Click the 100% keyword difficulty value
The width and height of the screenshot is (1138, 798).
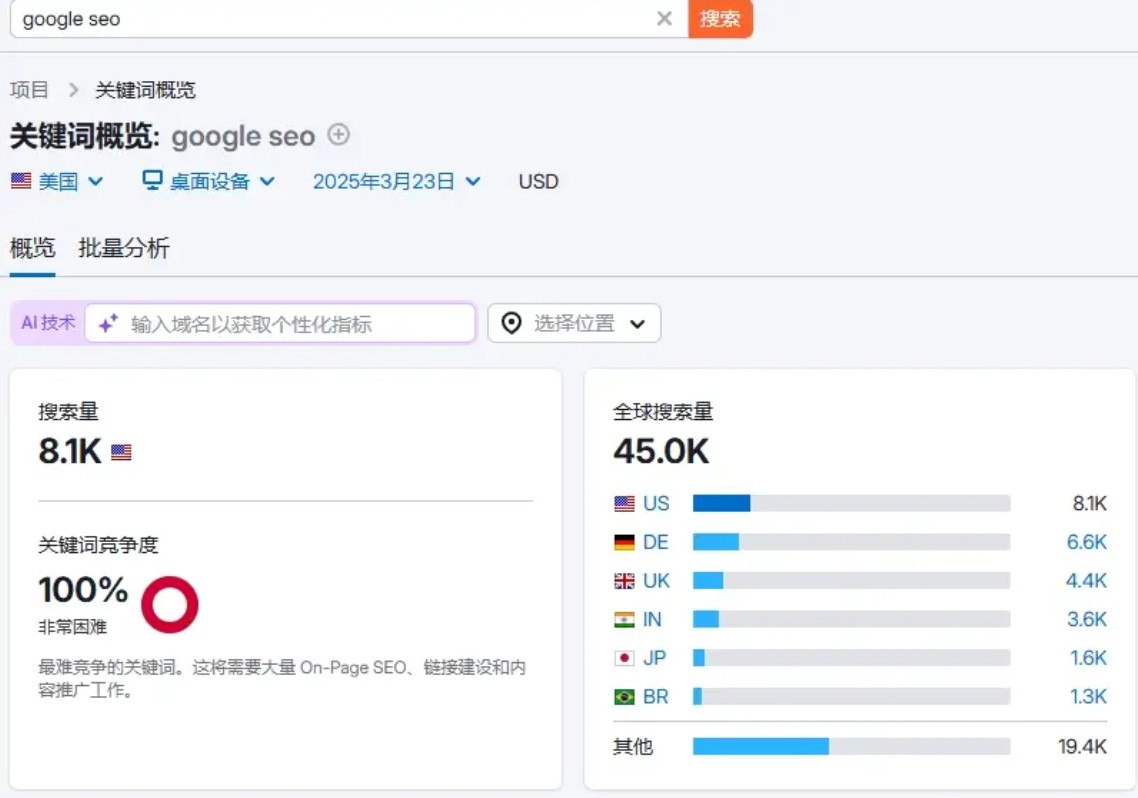pos(83,589)
